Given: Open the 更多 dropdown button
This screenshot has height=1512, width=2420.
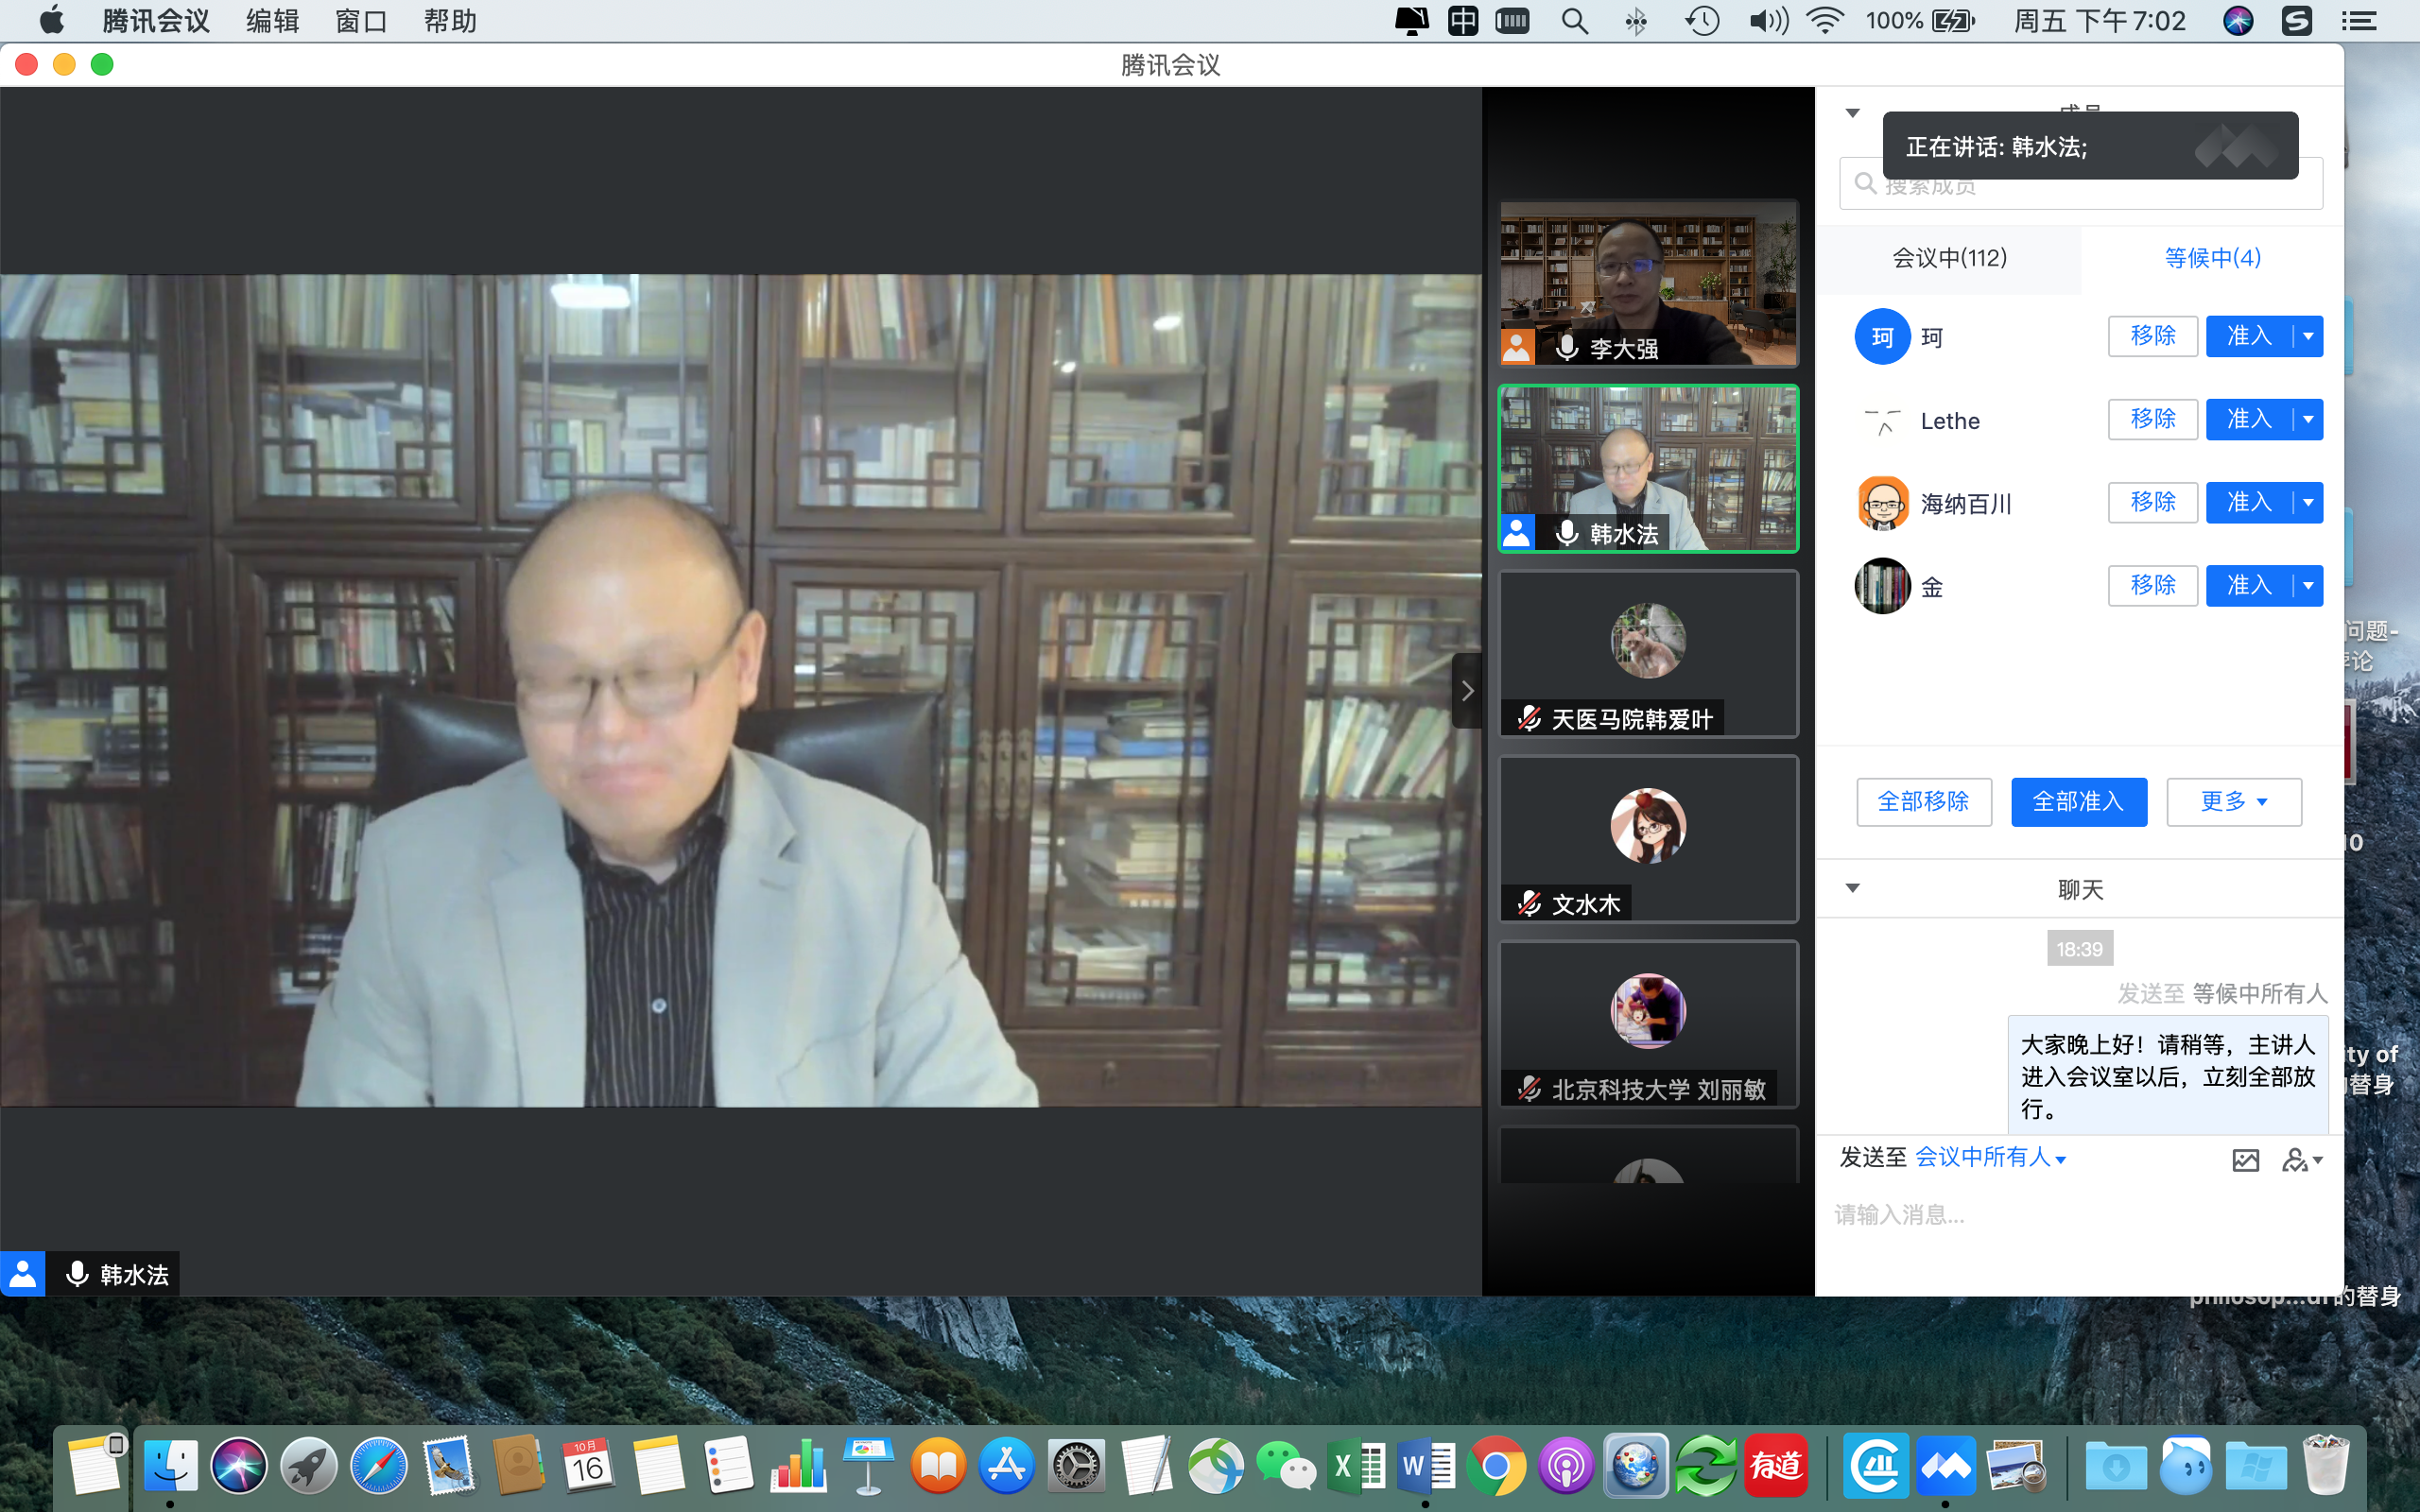Looking at the screenshot, I should point(2233,802).
